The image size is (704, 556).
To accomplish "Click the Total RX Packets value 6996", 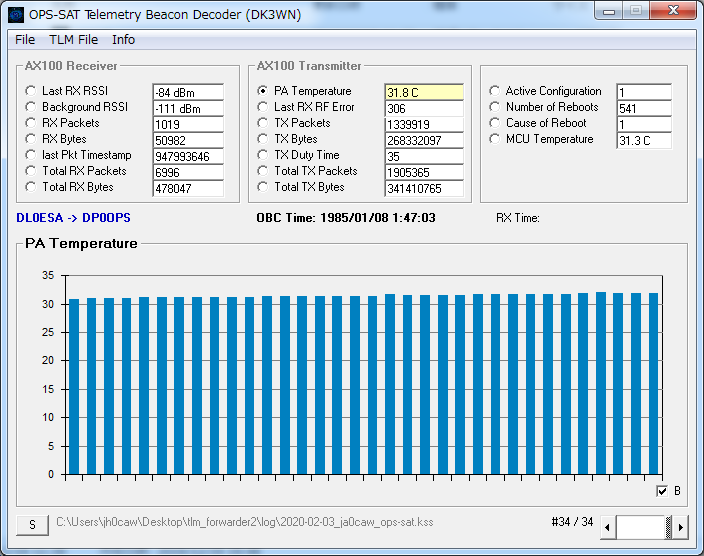I will [188, 172].
